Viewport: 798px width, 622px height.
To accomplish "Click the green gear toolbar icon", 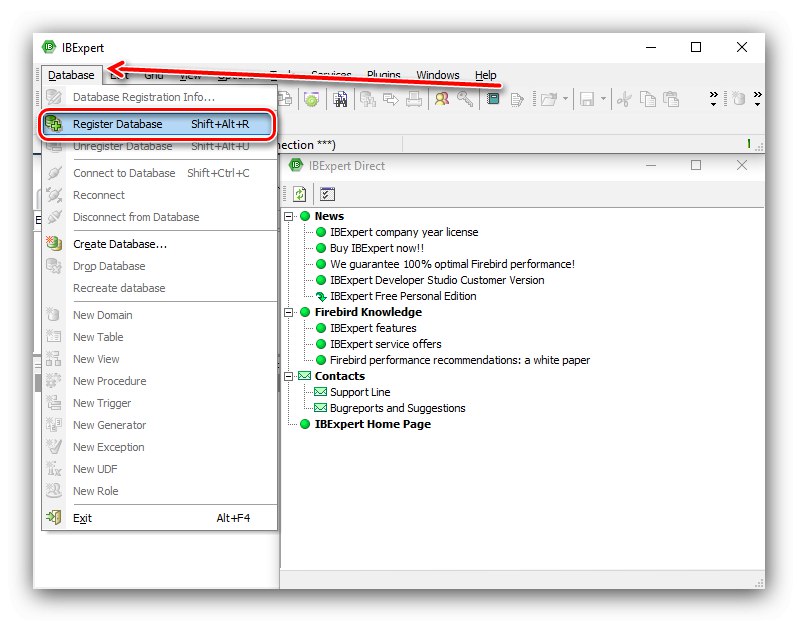I will point(311,99).
